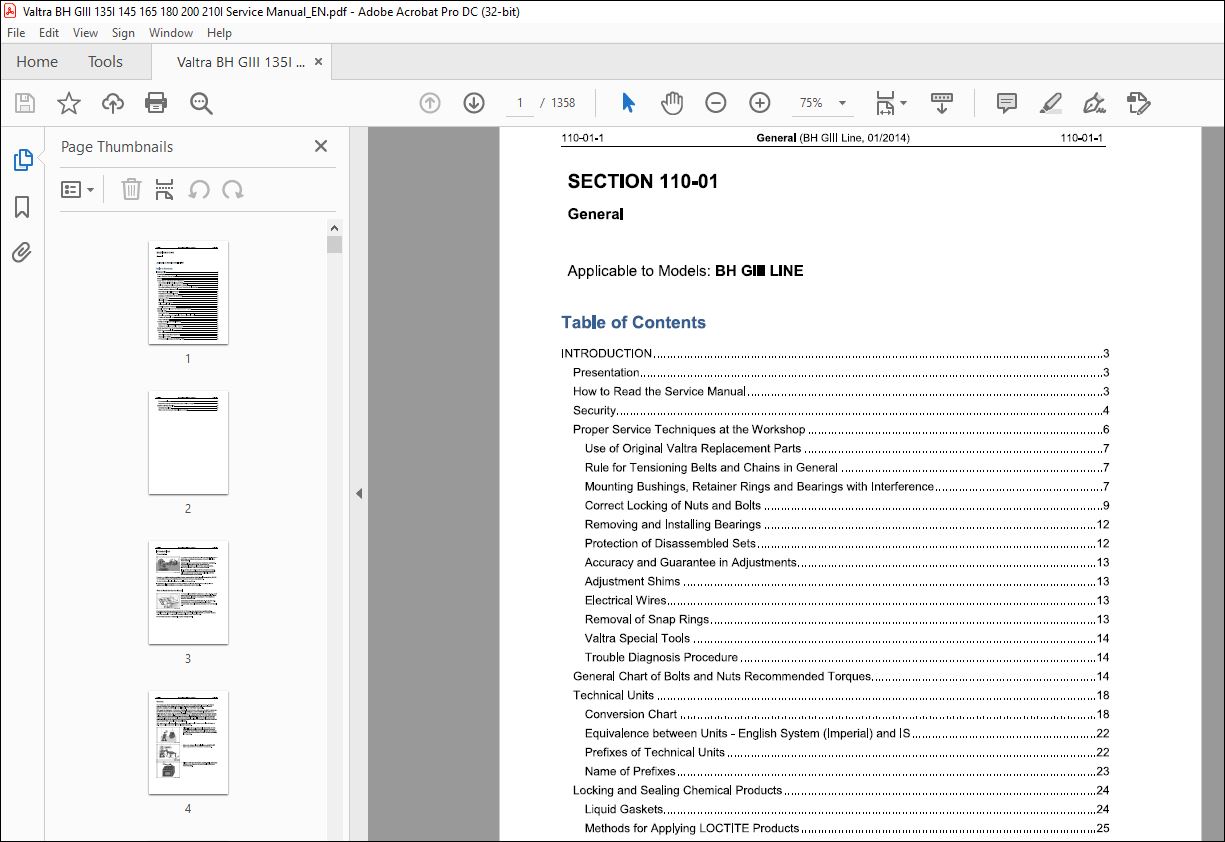Open thumbnails options menu dropdown
Image resolution: width=1225 pixels, height=842 pixels.
click(77, 189)
